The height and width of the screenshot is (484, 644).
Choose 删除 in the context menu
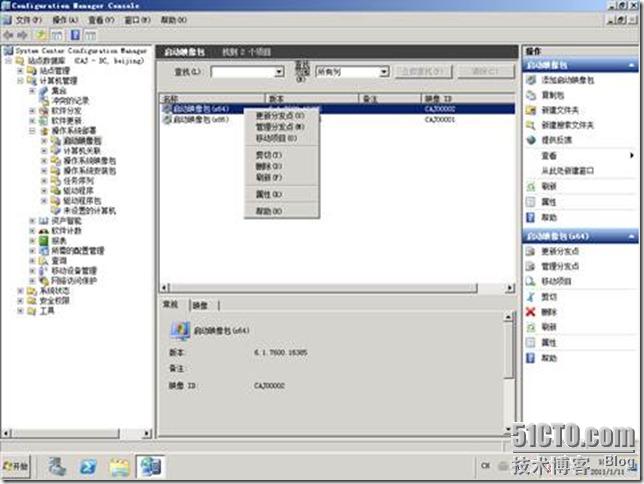click(x=280, y=166)
